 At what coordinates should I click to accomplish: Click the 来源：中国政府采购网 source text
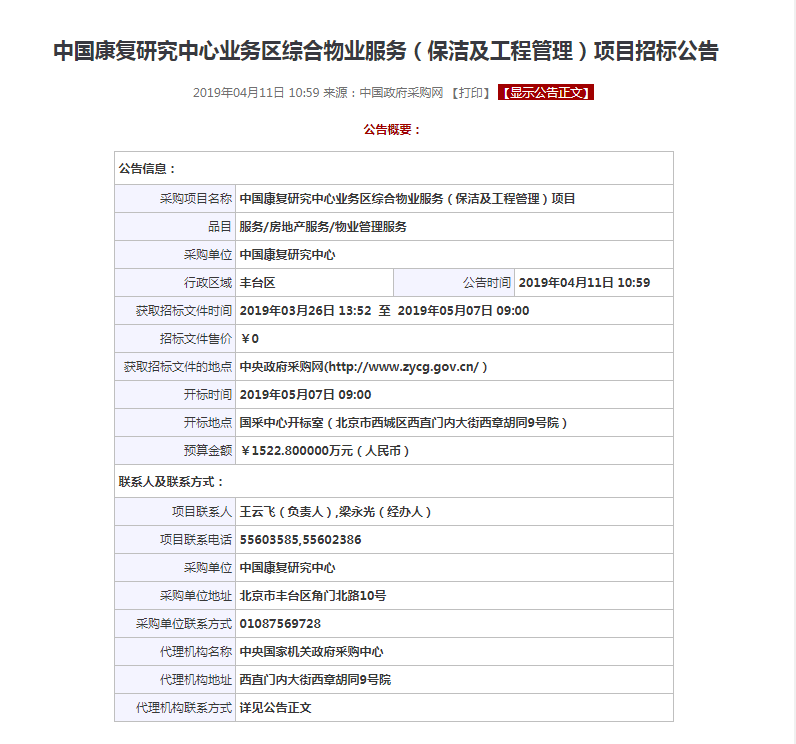(x=383, y=93)
